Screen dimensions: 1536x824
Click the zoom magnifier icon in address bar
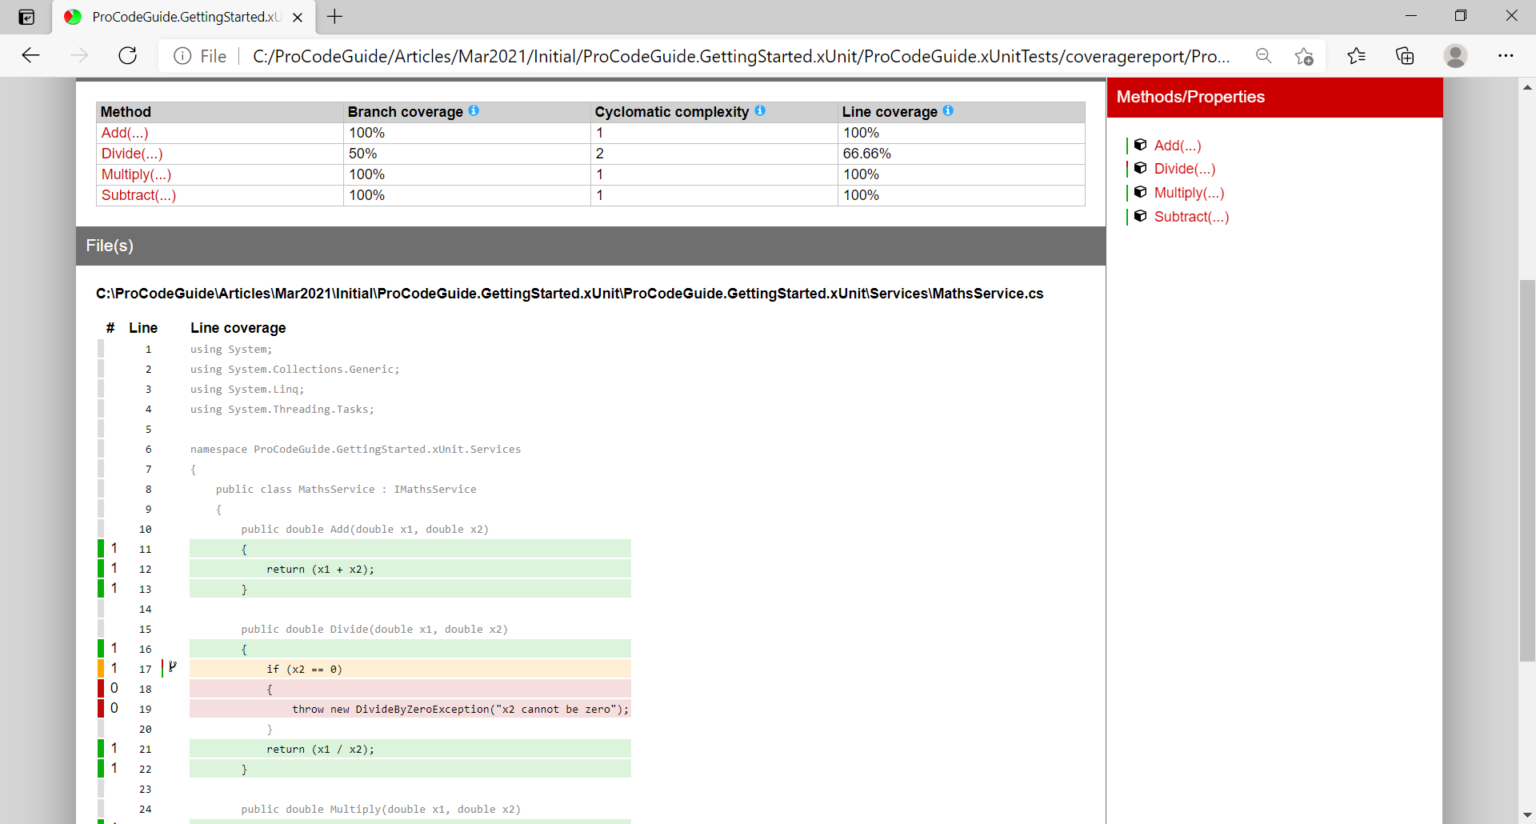pos(1264,56)
